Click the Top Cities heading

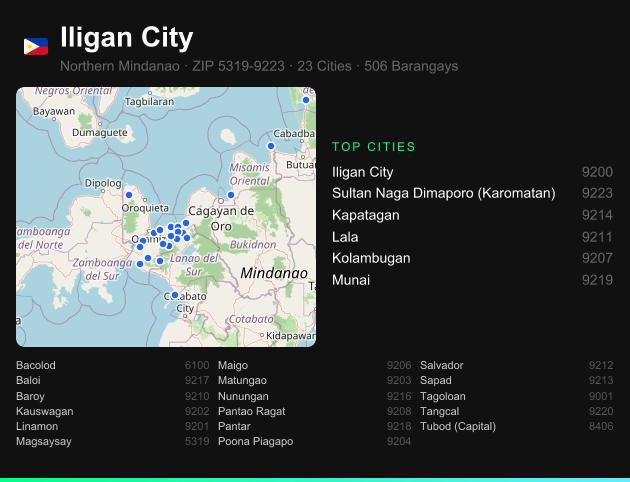[x=374, y=147]
